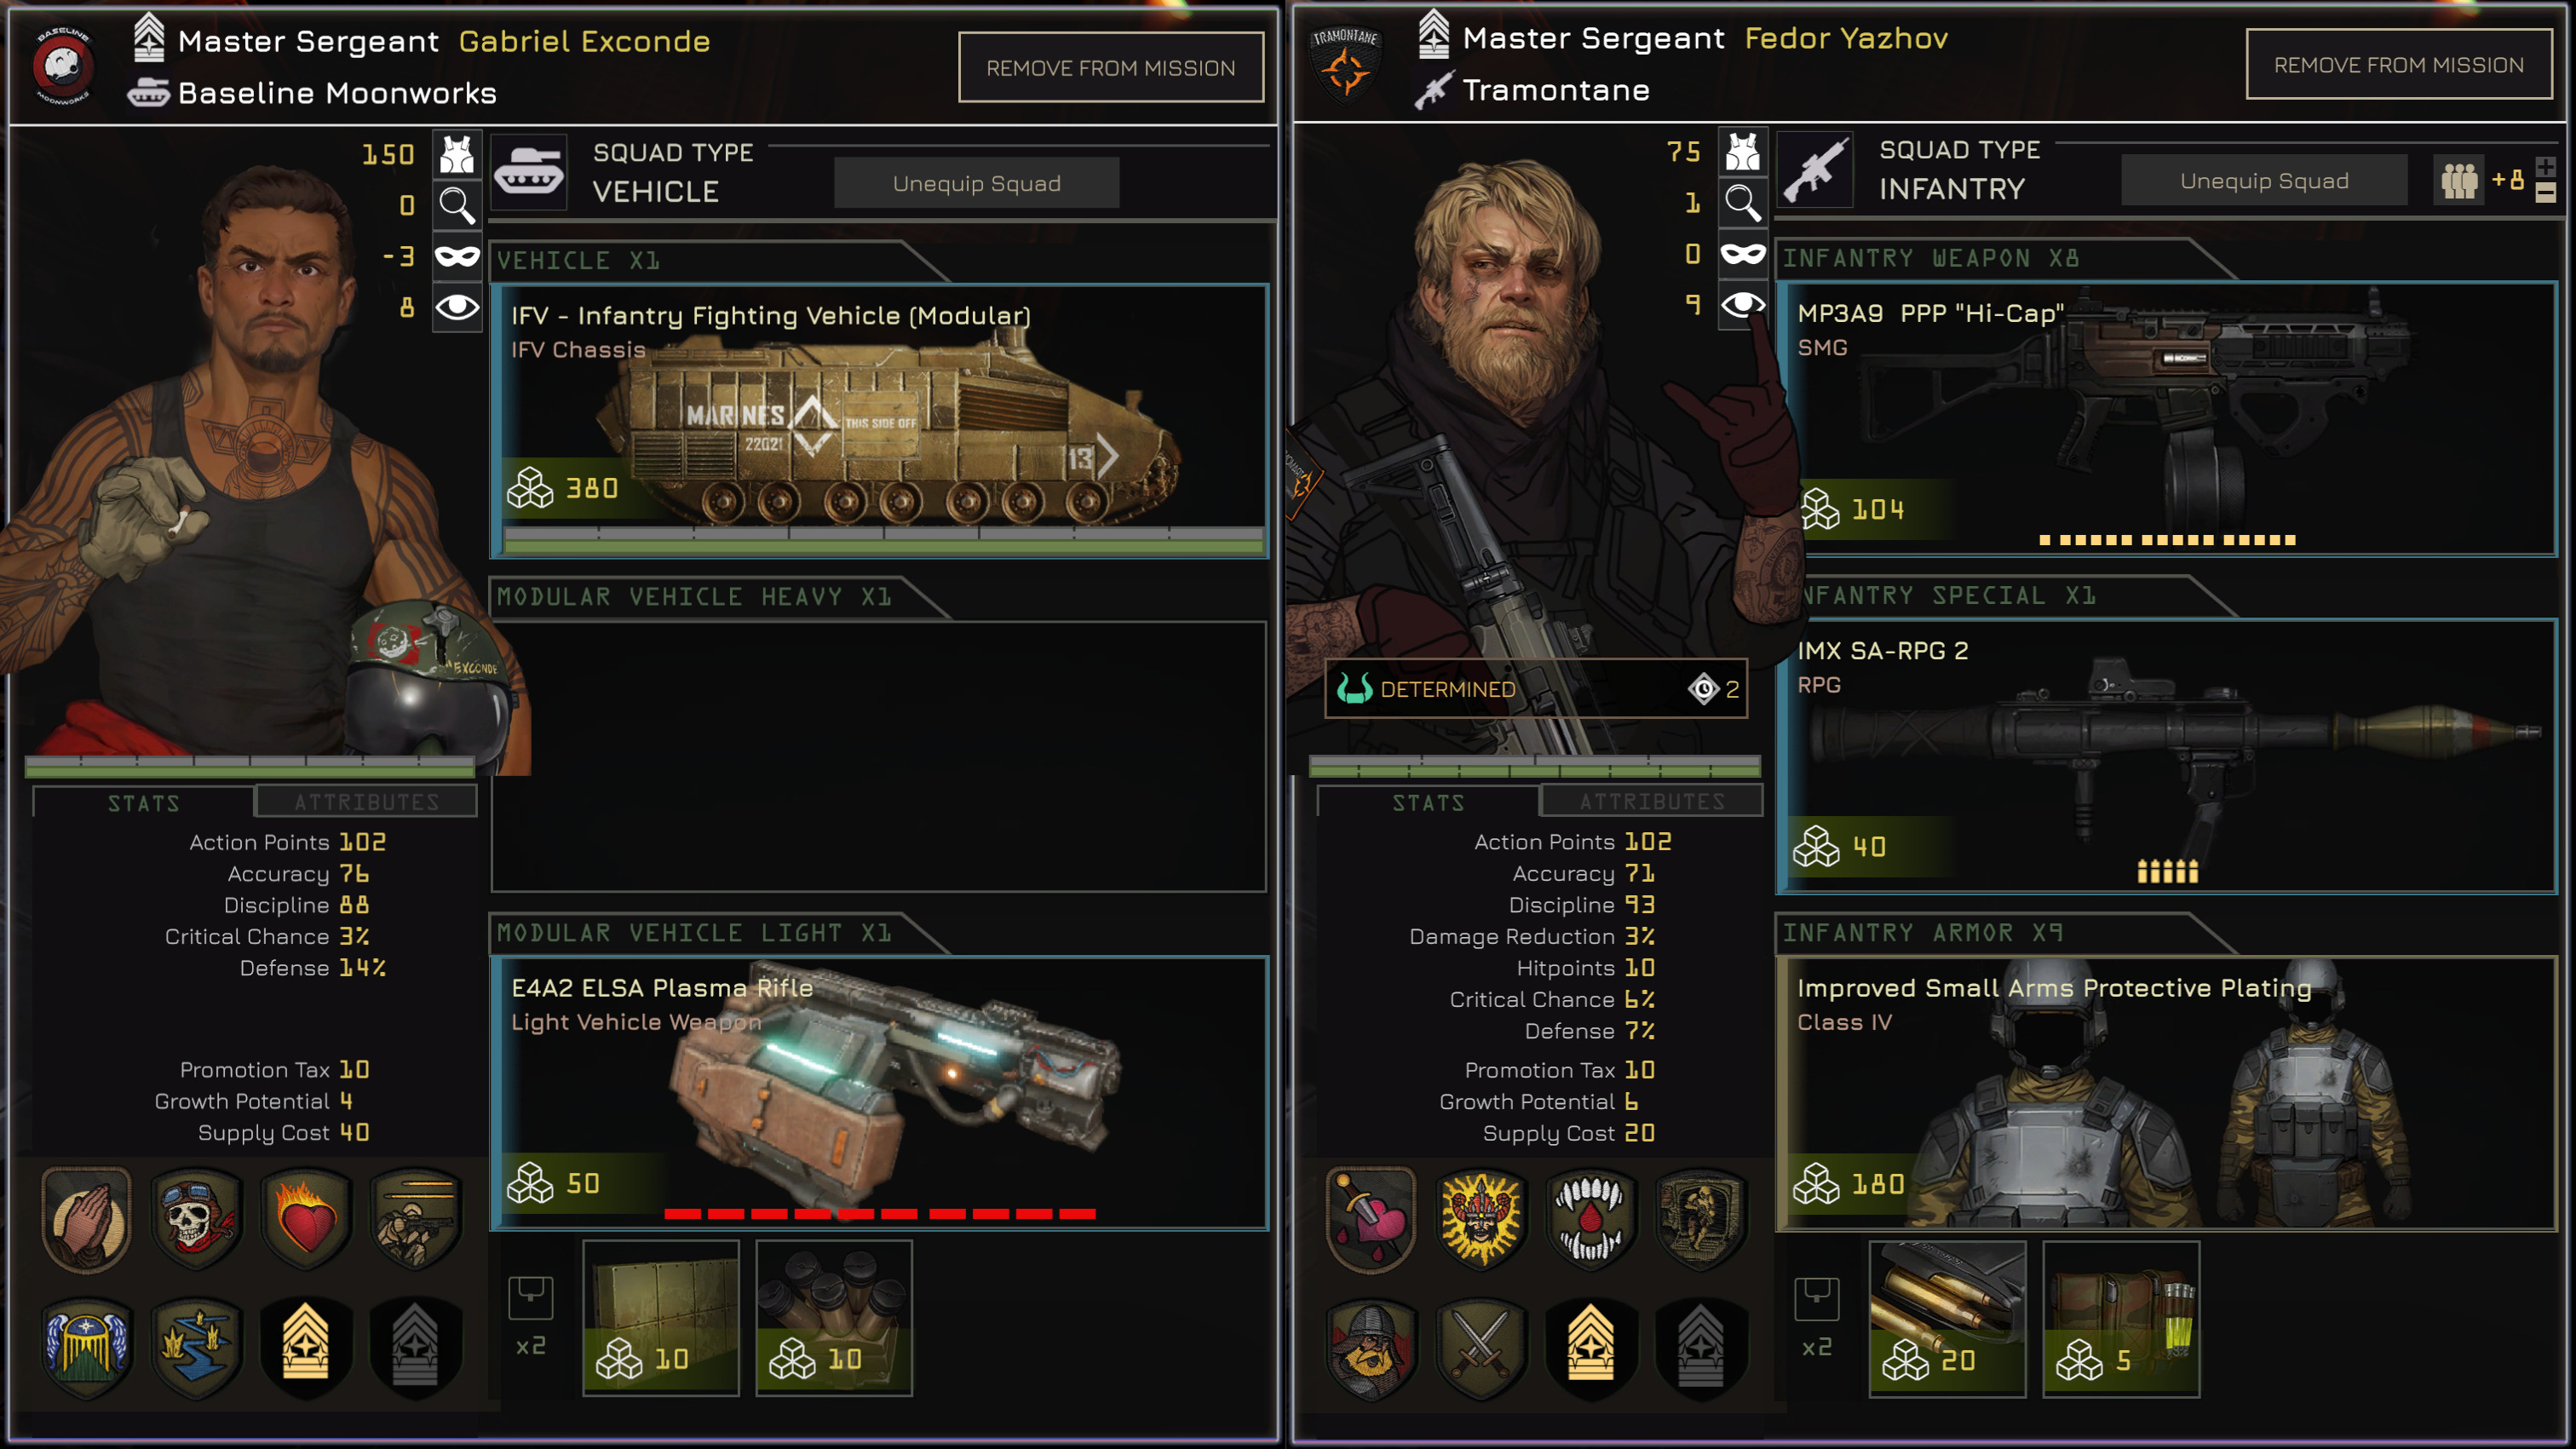Viewport: 2576px width, 1449px height.
Task: Remove Gabriel Exconde from mission
Action: click(1111, 68)
